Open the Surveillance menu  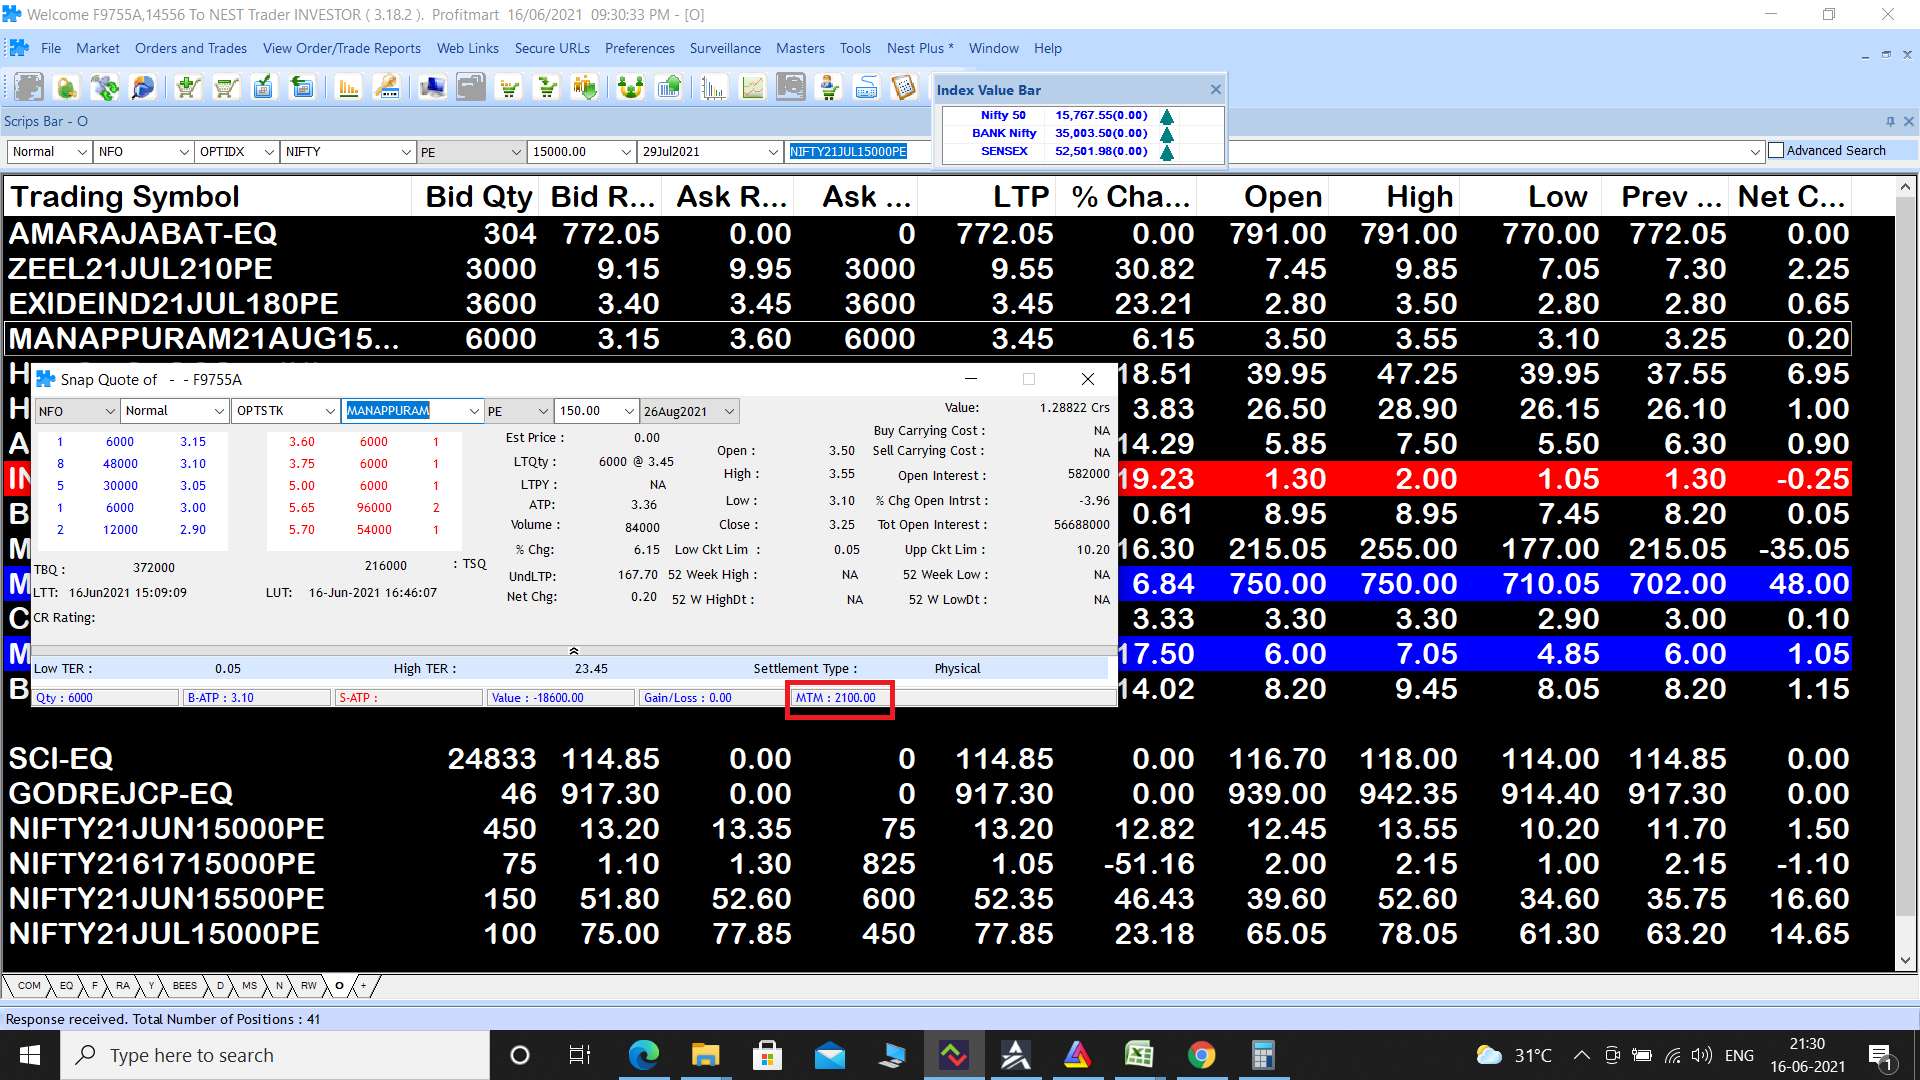point(725,48)
